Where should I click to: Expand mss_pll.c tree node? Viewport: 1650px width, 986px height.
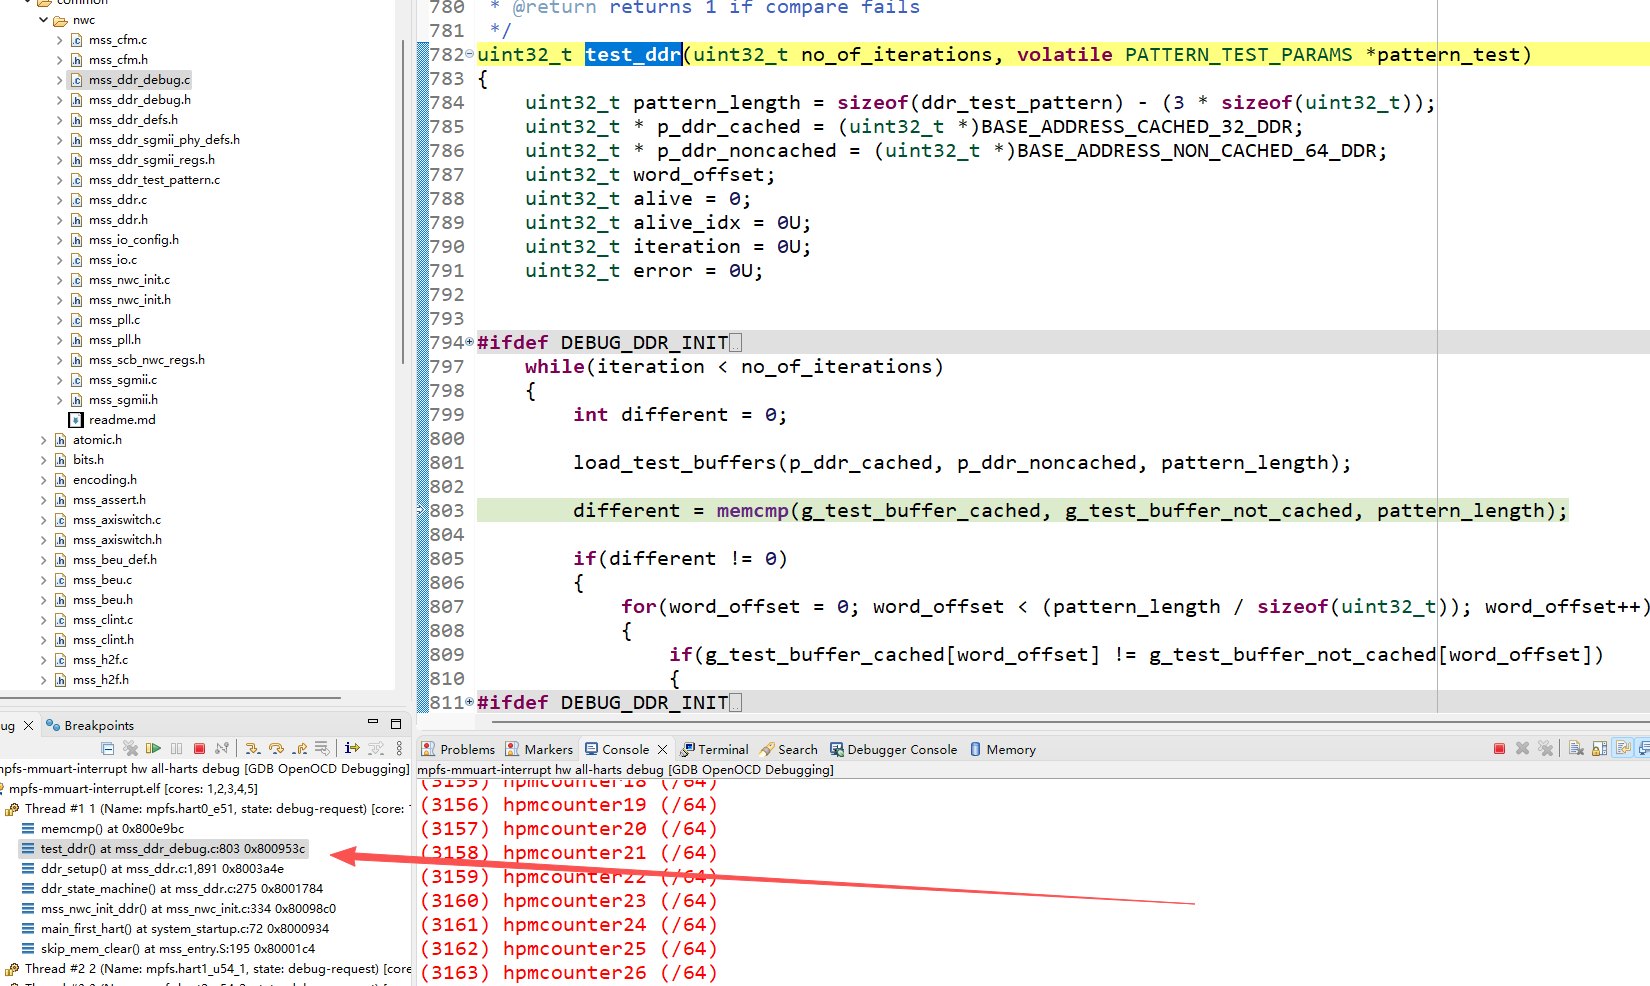click(x=59, y=320)
